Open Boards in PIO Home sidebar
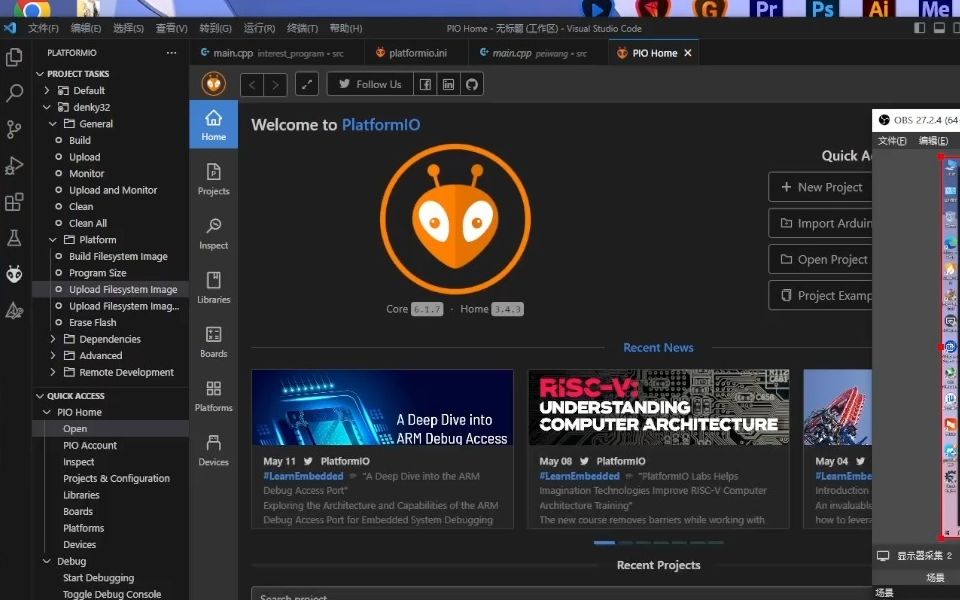The height and width of the screenshot is (600, 960). pos(214,342)
